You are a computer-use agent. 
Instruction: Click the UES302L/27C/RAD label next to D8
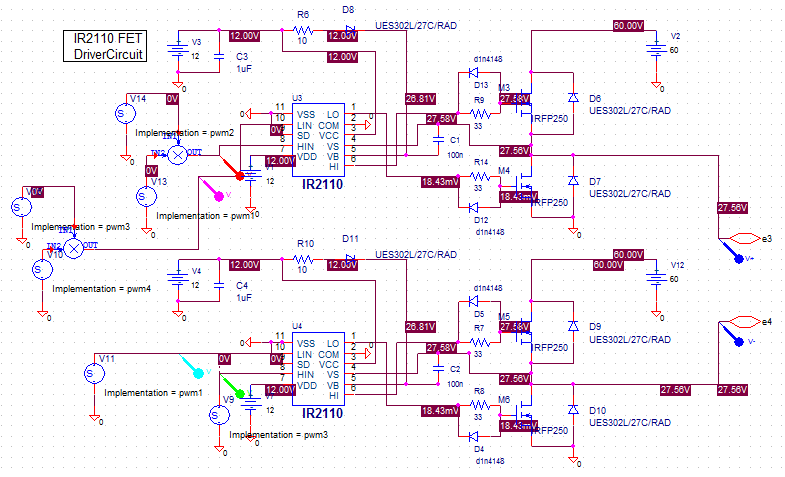(x=416, y=26)
